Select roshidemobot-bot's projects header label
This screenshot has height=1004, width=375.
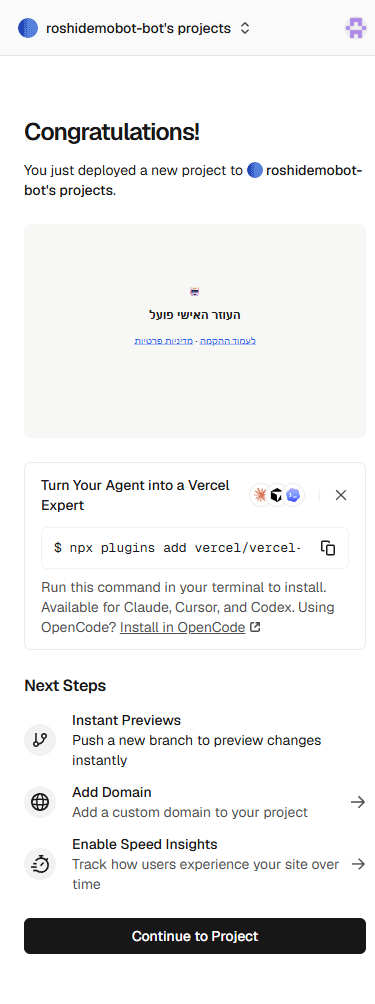[138, 28]
